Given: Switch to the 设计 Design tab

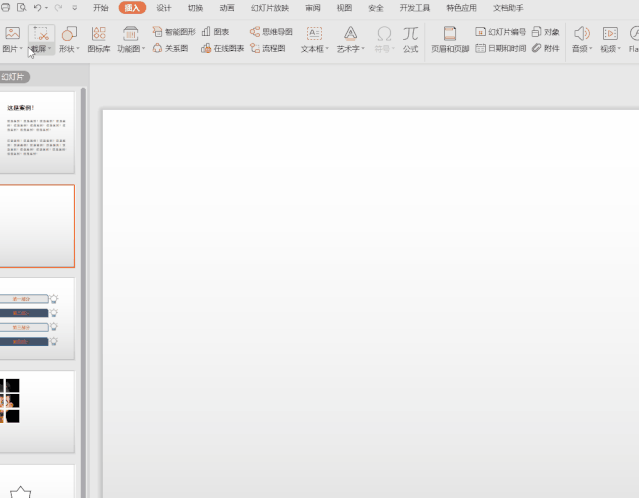Looking at the screenshot, I should pos(163,8).
